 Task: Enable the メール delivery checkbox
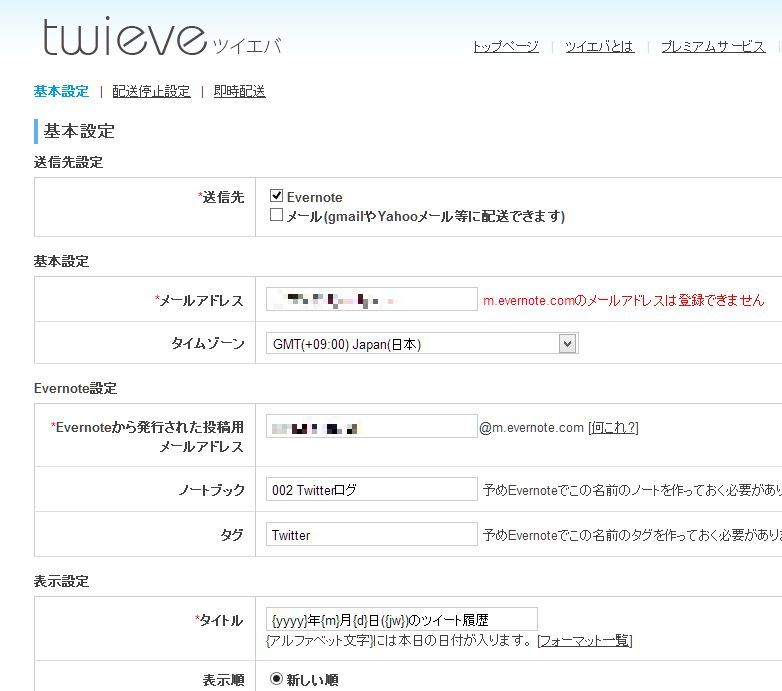coord(276,215)
